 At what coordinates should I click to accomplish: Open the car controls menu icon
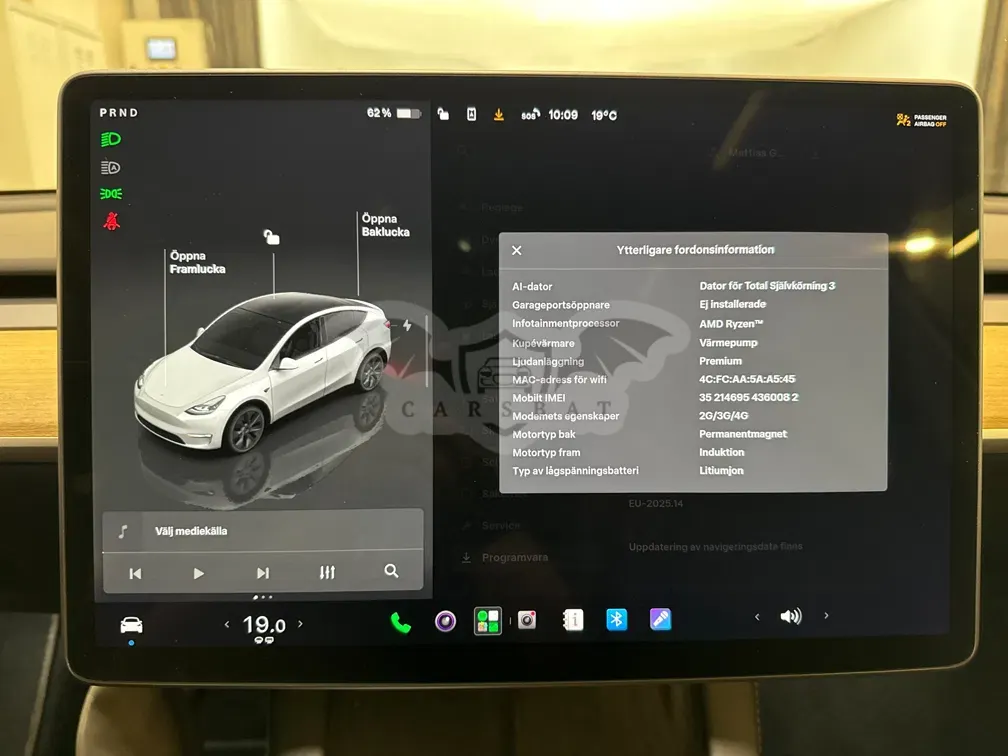coord(131,624)
